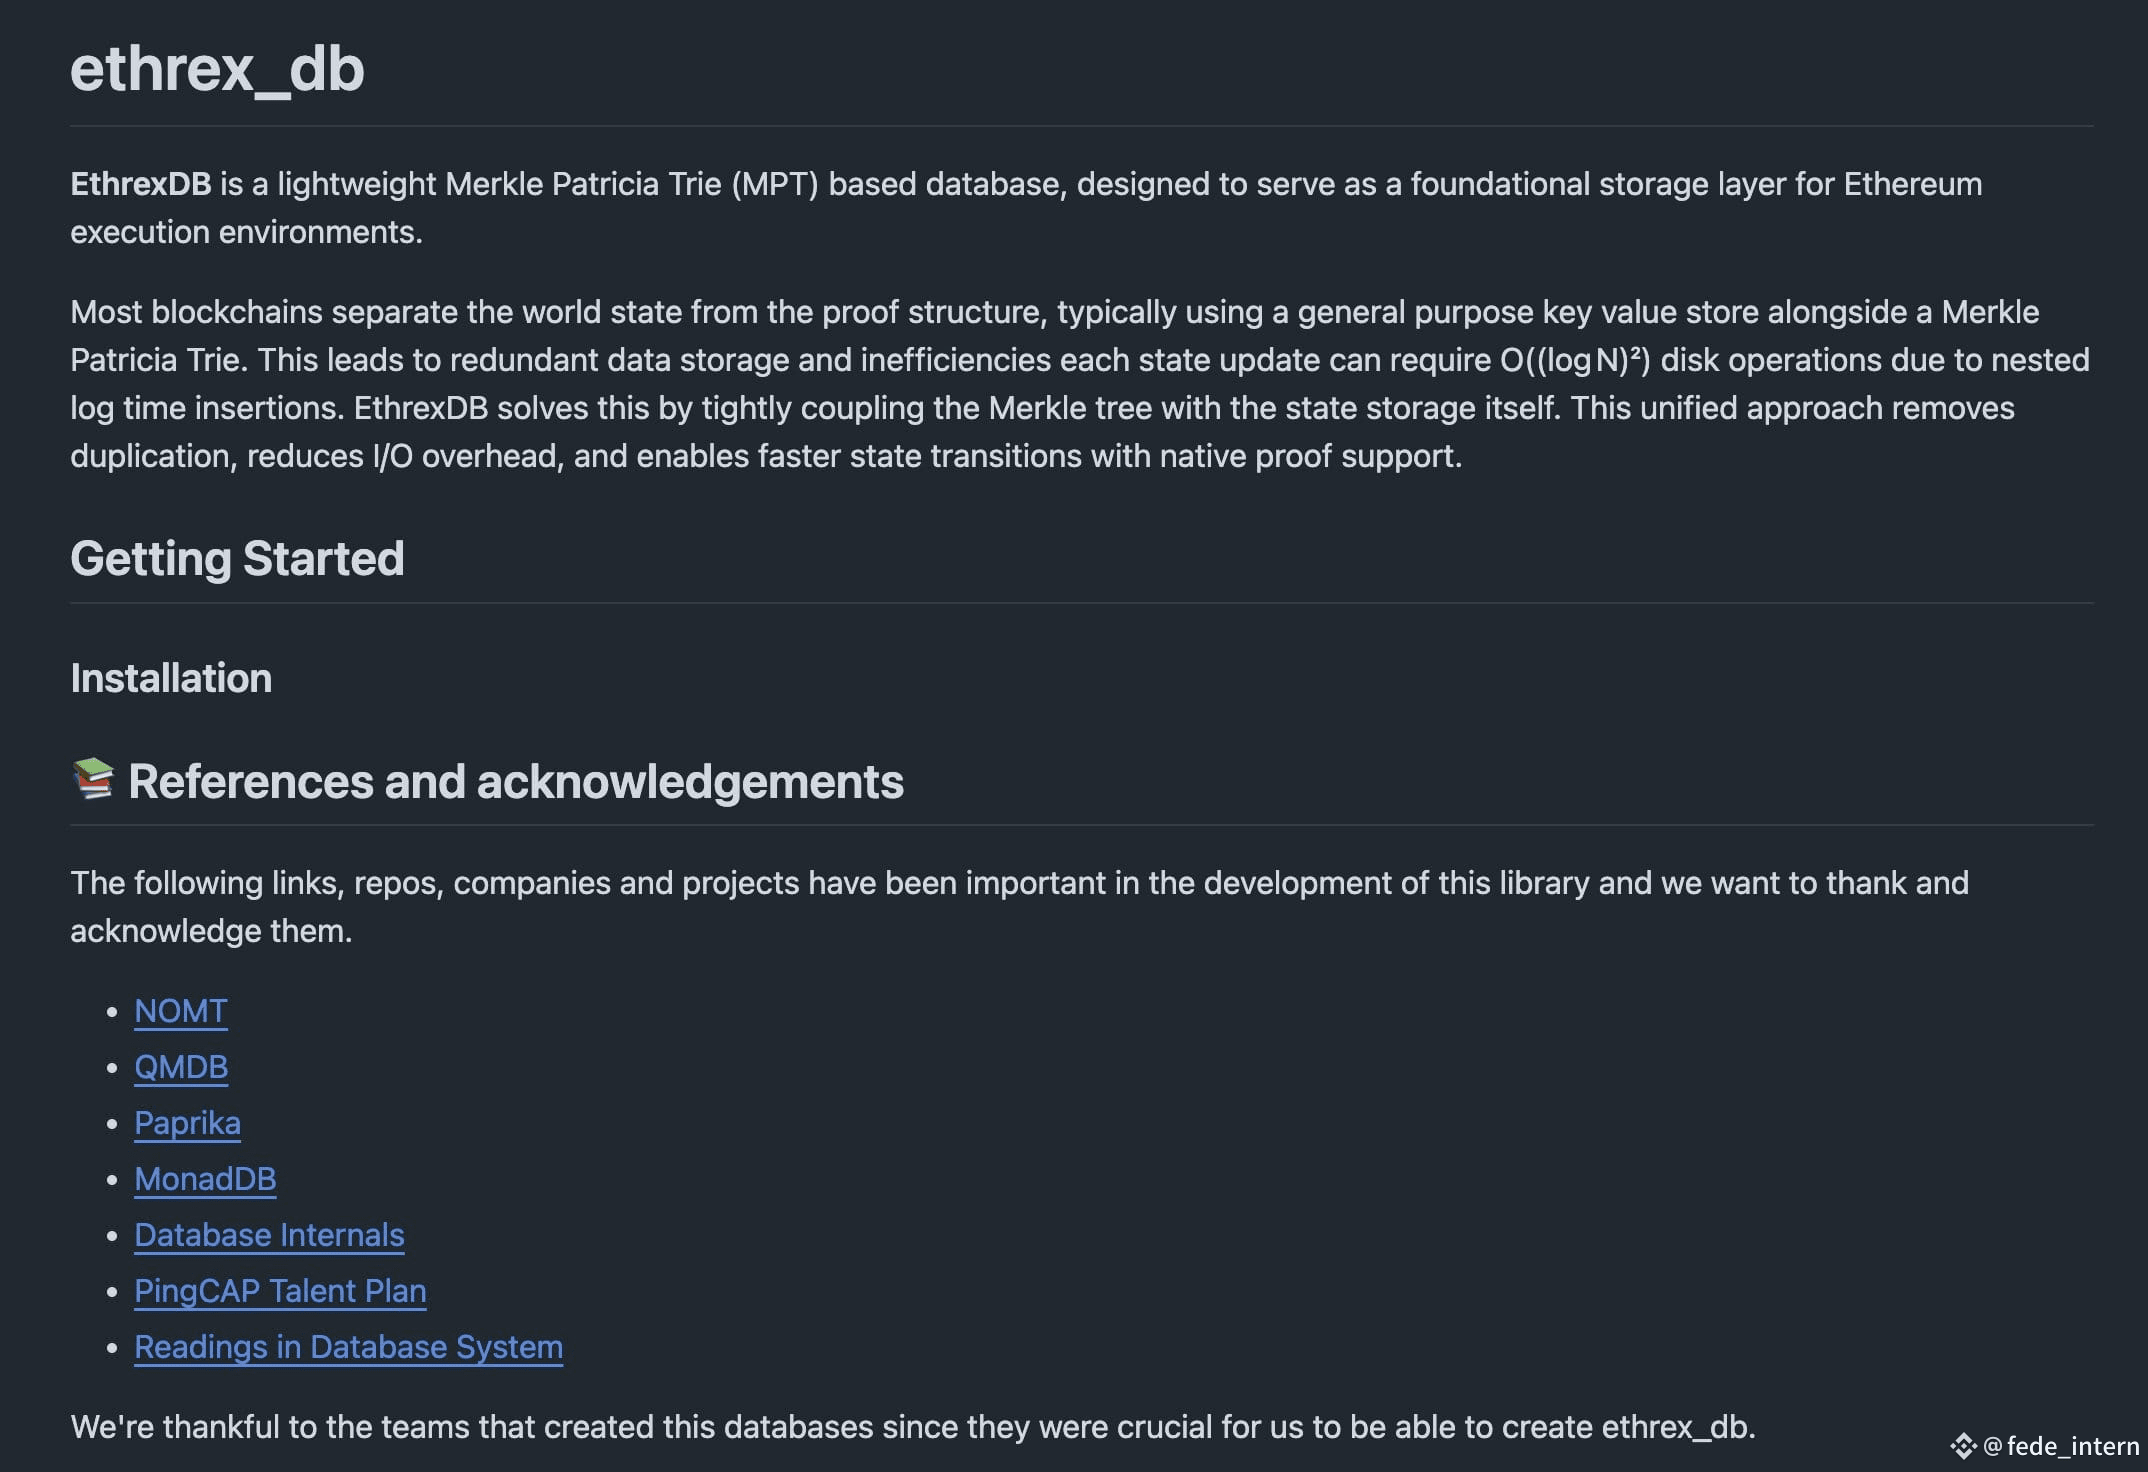
Task: Click the bold EthrexDB text
Action: tap(141, 184)
